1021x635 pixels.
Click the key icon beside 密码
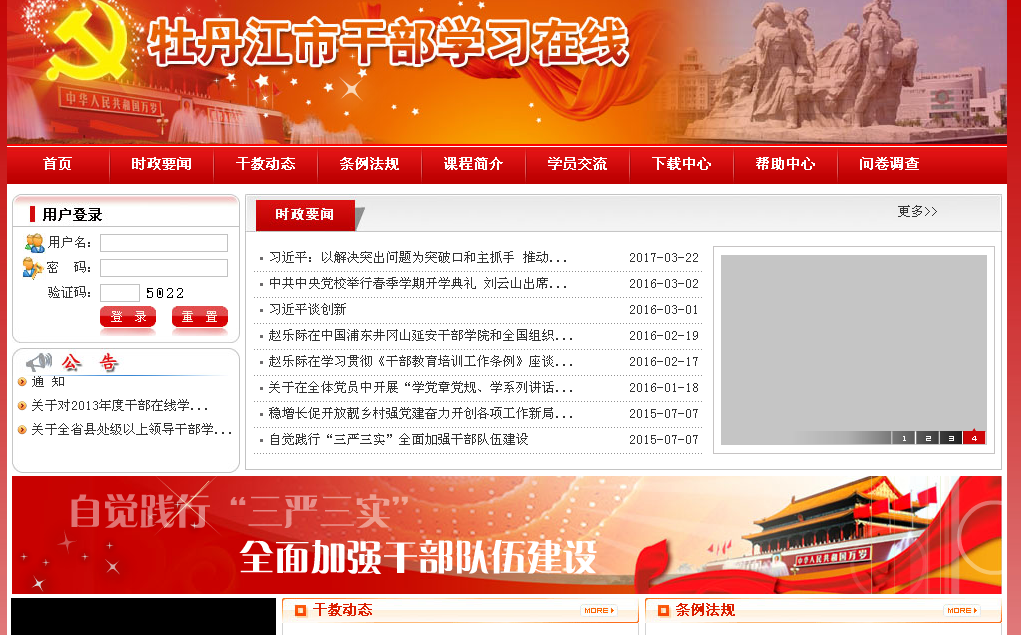click(32, 267)
